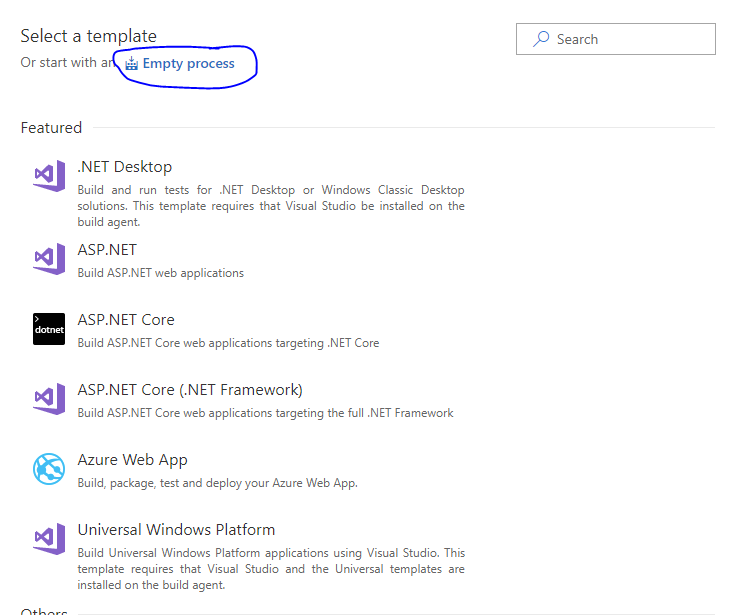Click 'Build ASP.NET web applications' description
The height and width of the screenshot is (615, 736).
tap(161, 273)
